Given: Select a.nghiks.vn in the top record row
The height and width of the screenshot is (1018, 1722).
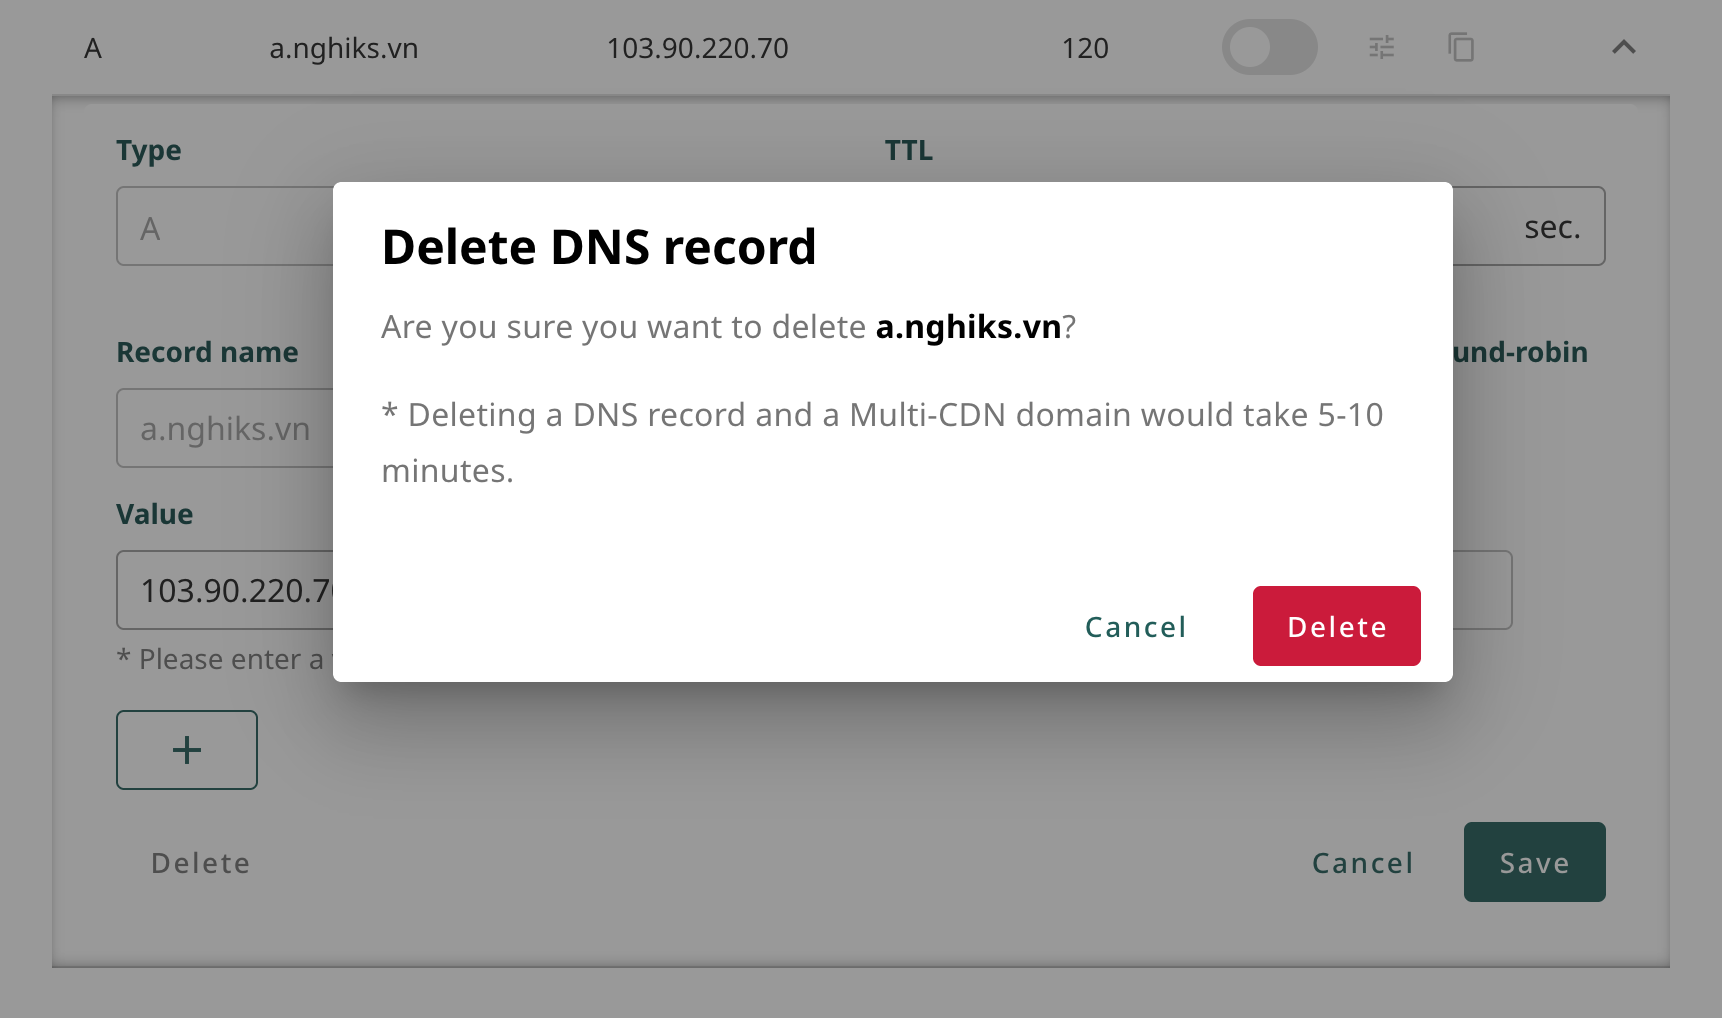Looking at the screenshot, I should coord(343,48).
